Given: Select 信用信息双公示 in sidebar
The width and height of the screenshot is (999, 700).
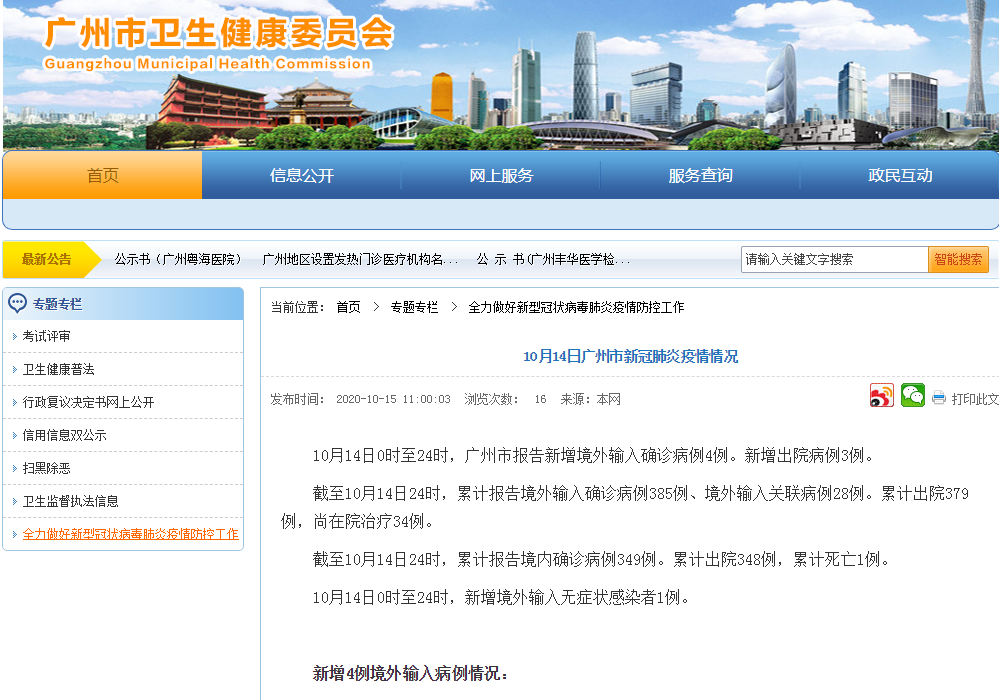Looking at the screenshot, I should [x=64, y=436].
